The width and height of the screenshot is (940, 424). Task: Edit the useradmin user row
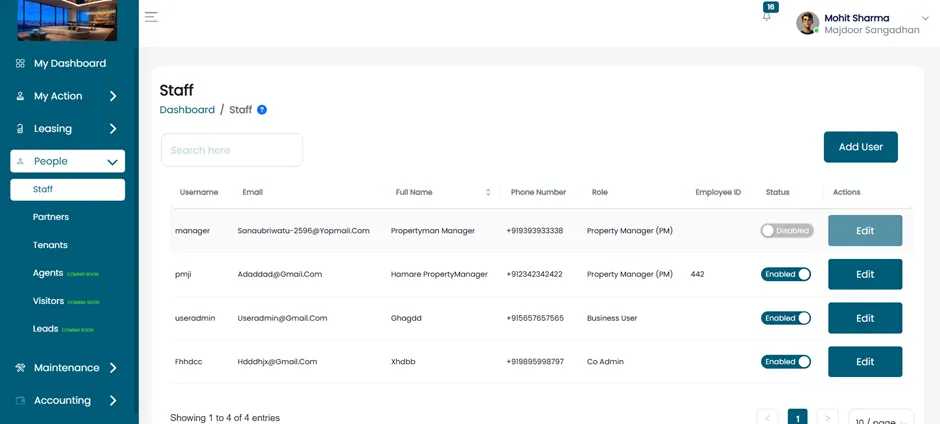[865, 318]
